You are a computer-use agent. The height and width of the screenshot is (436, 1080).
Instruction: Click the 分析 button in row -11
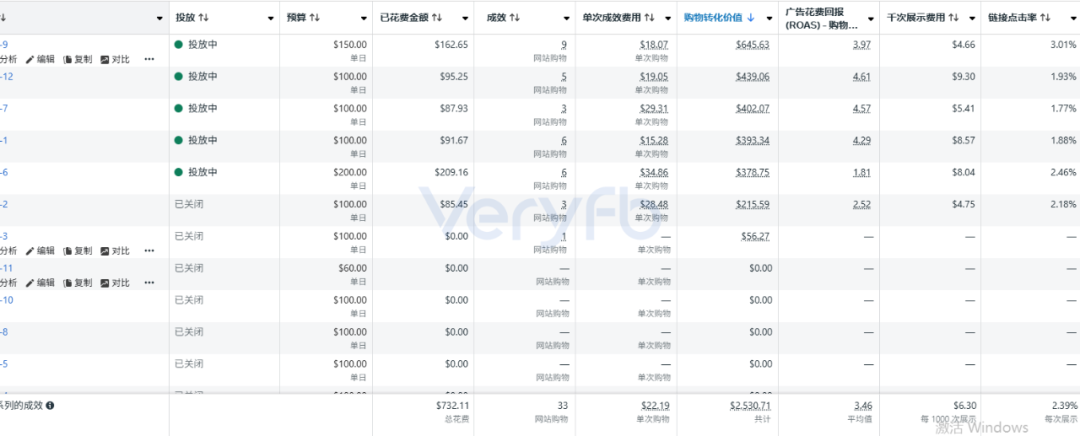tap(8, 283)
